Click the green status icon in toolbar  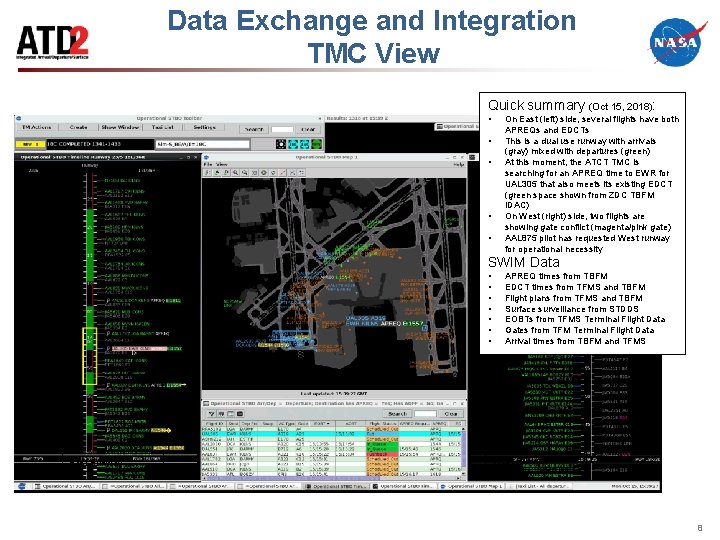point(316,144)
